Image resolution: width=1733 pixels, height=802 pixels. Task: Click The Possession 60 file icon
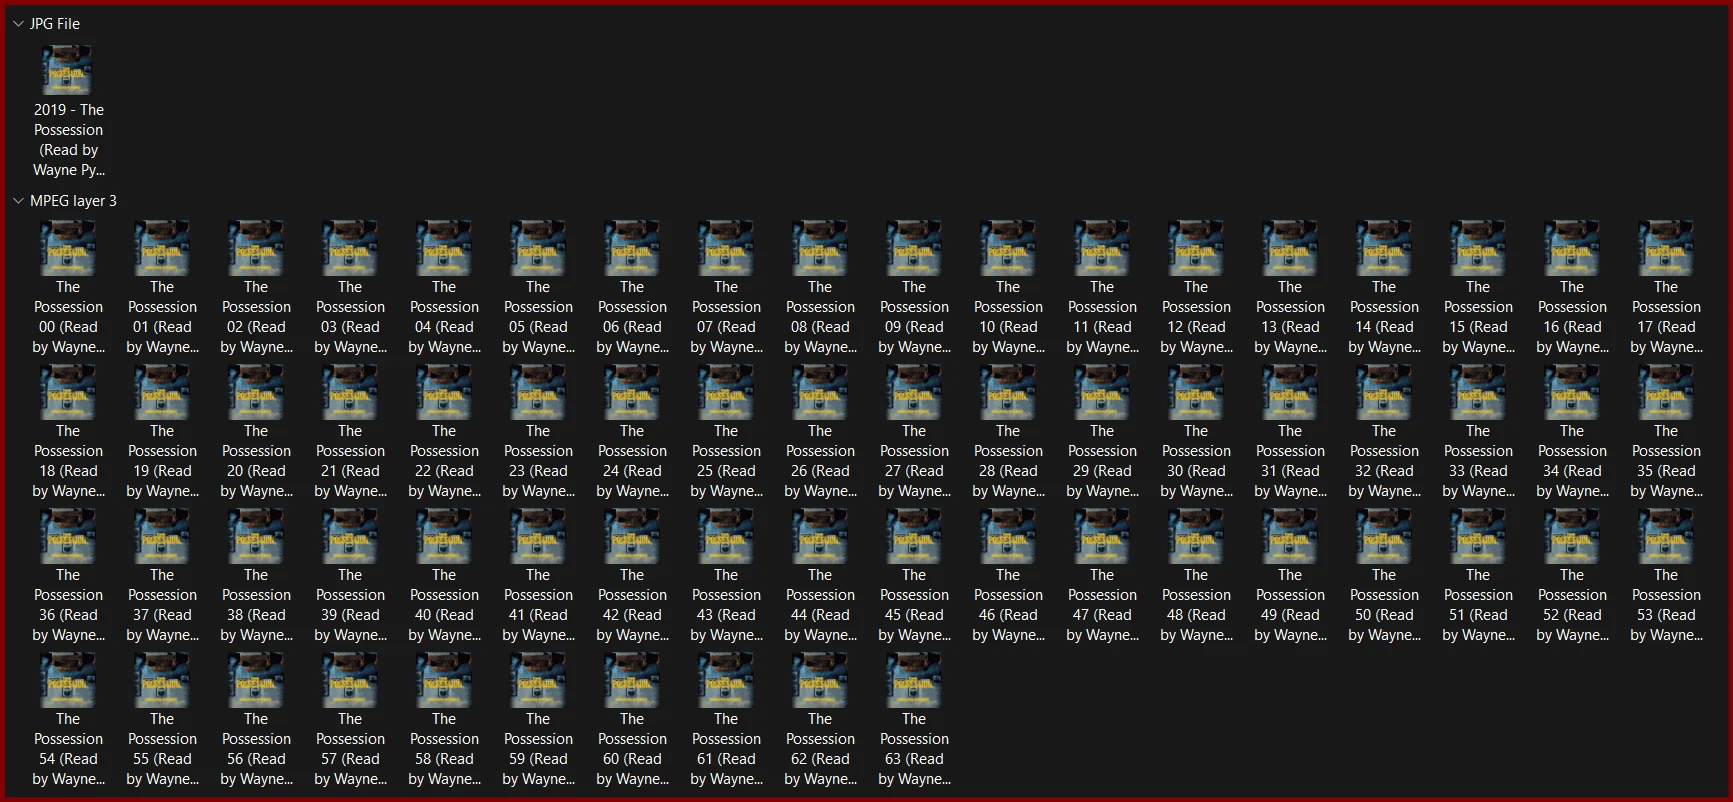pos(632,680)
